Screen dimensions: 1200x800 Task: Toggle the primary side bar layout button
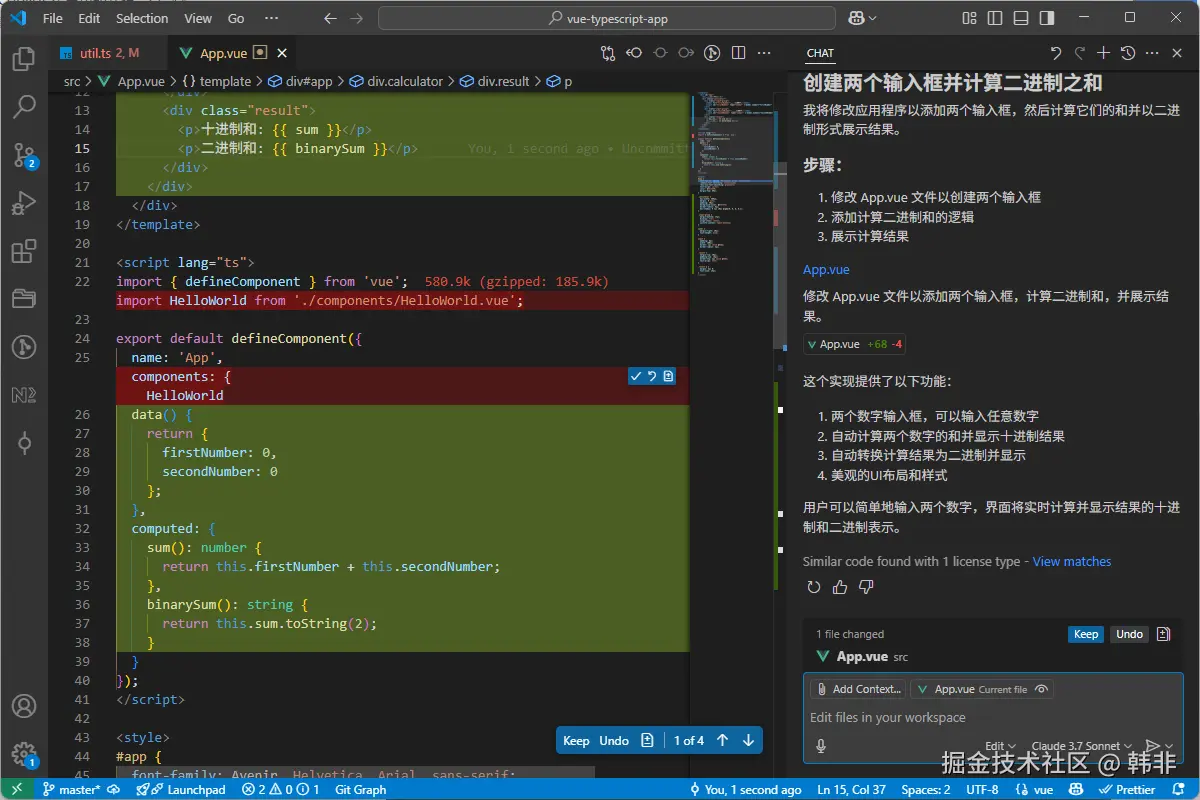(994, 18)
